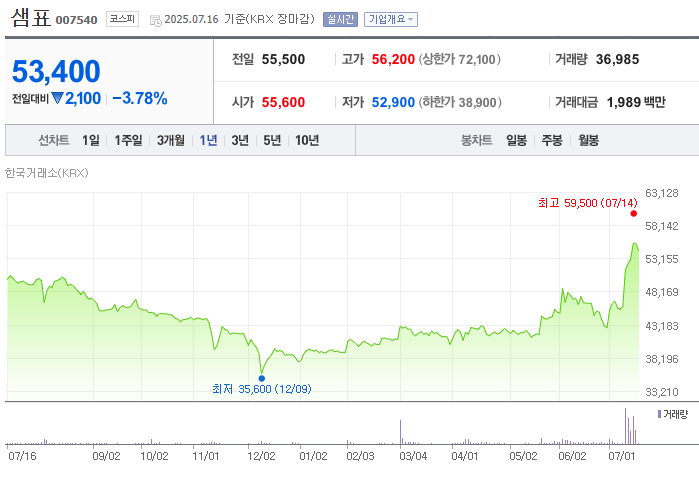Select the 5년 line chart tab
Viewport: 699px width, 479px height.
tap(272, 140)
